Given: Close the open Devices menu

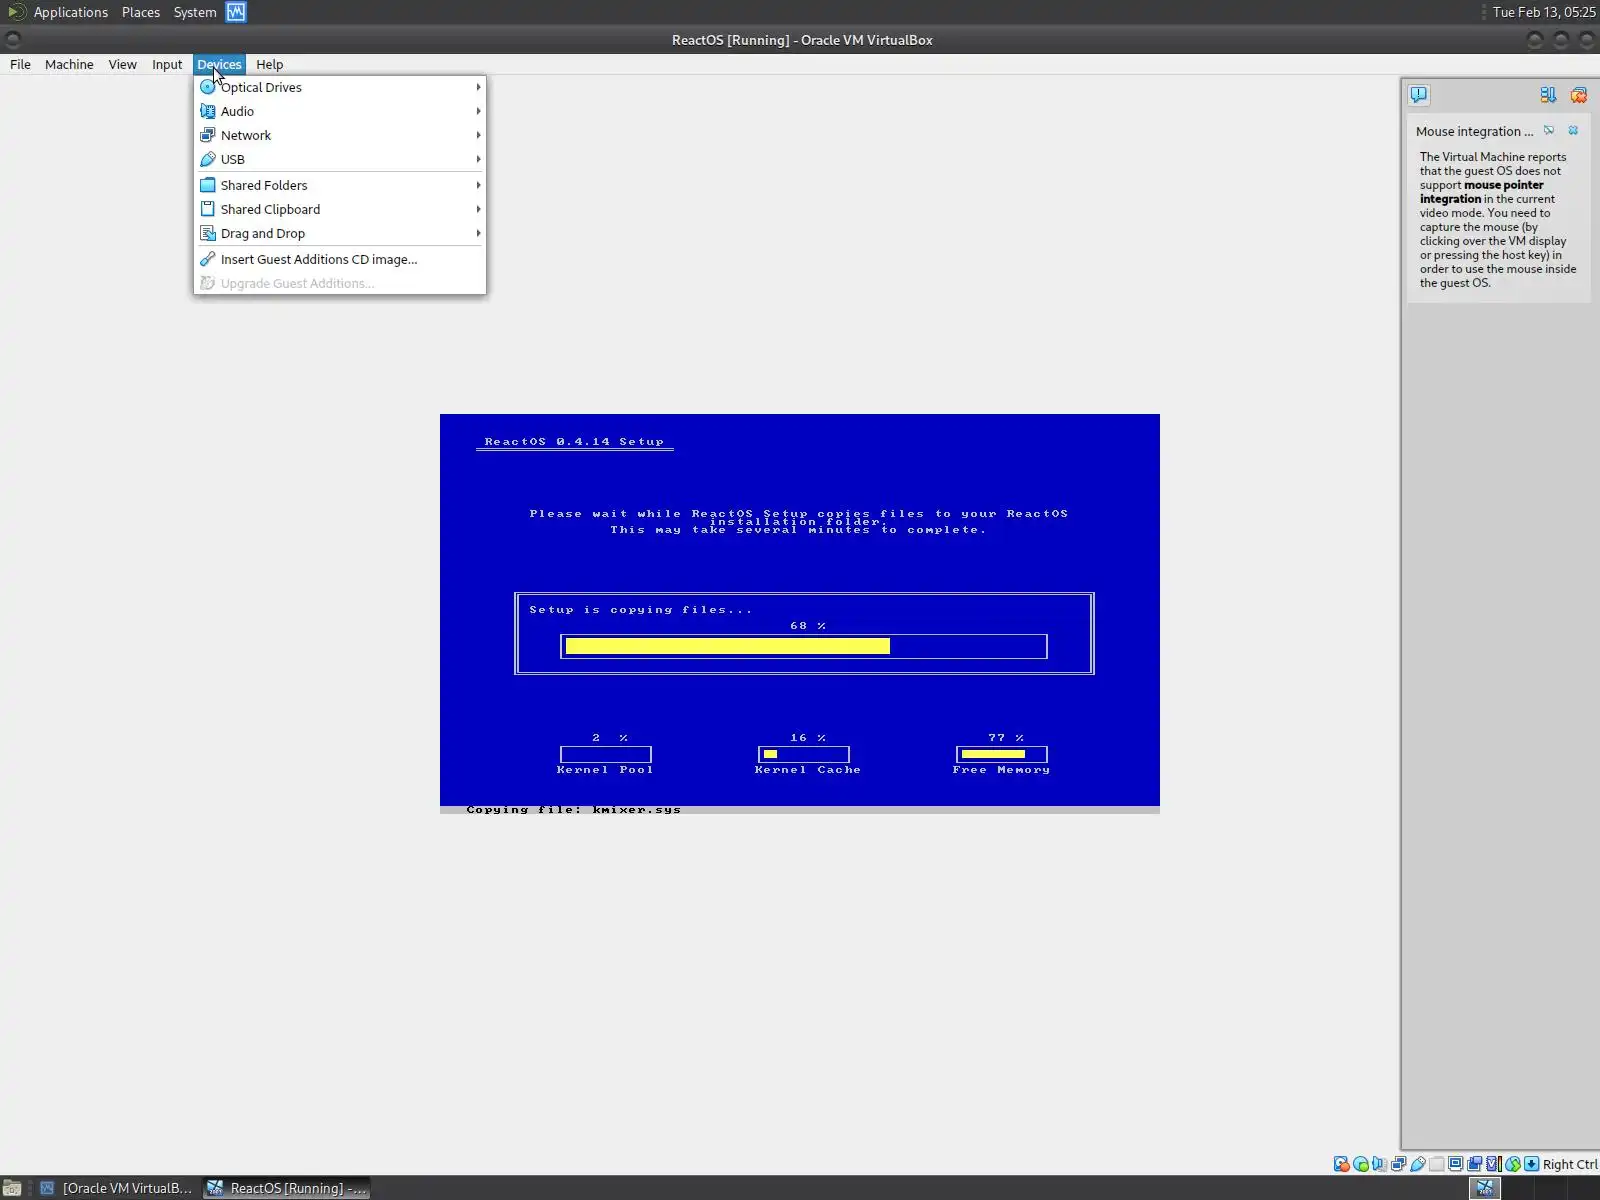Looking at the screenshot, I should (x=219, y=64).
